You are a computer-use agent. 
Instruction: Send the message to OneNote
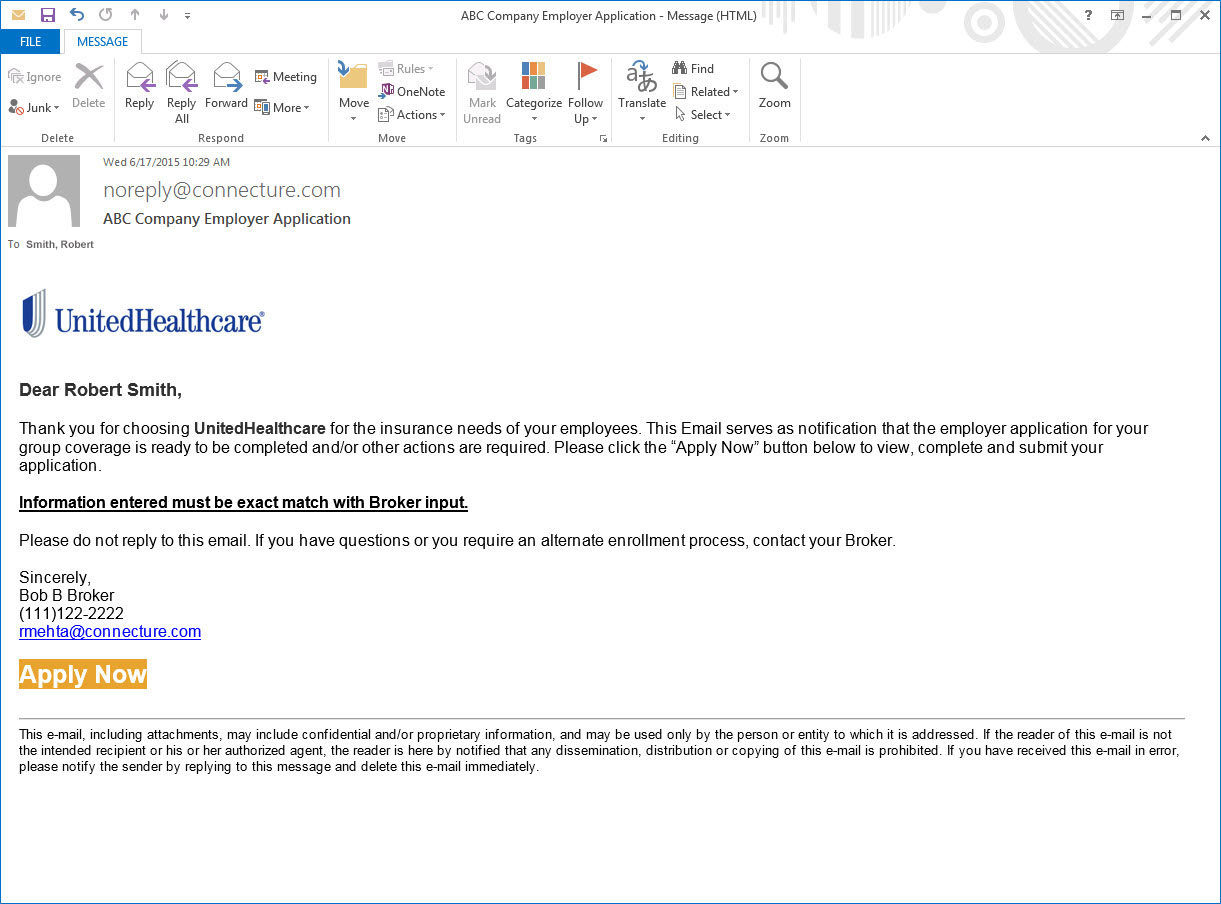click(412, 91)
